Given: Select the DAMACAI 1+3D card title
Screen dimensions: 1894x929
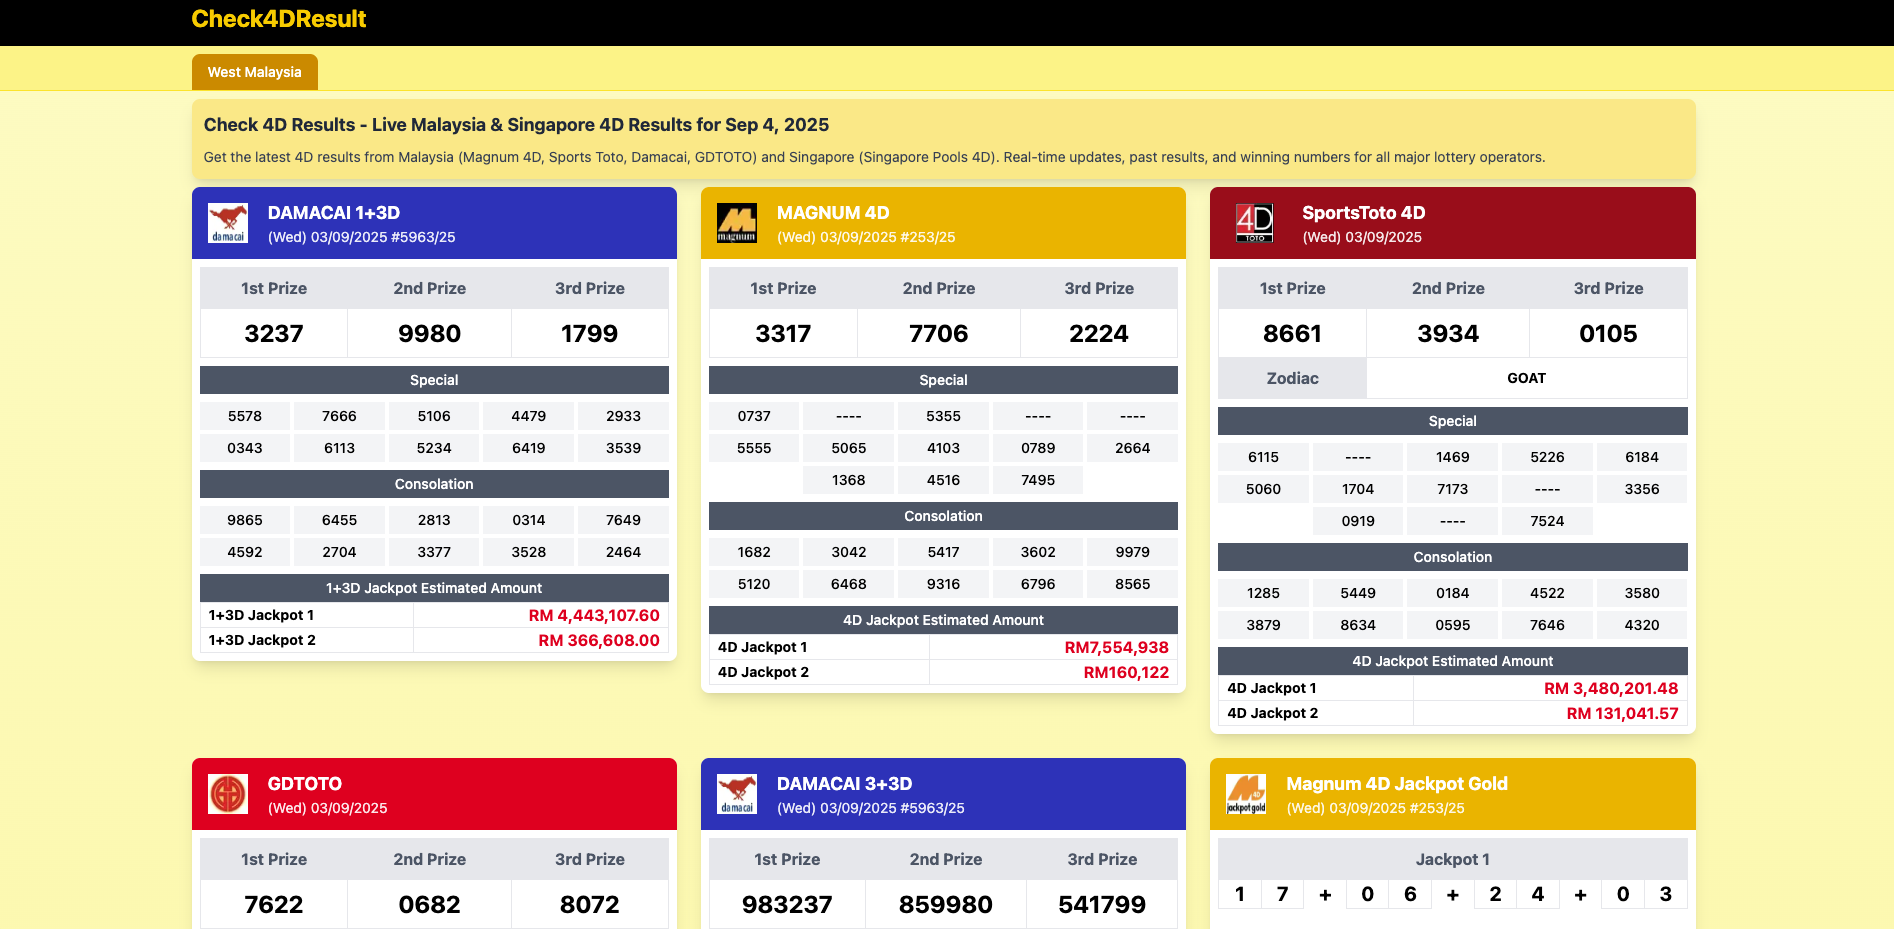Looking at the screenshot, I should click(333, 213).
